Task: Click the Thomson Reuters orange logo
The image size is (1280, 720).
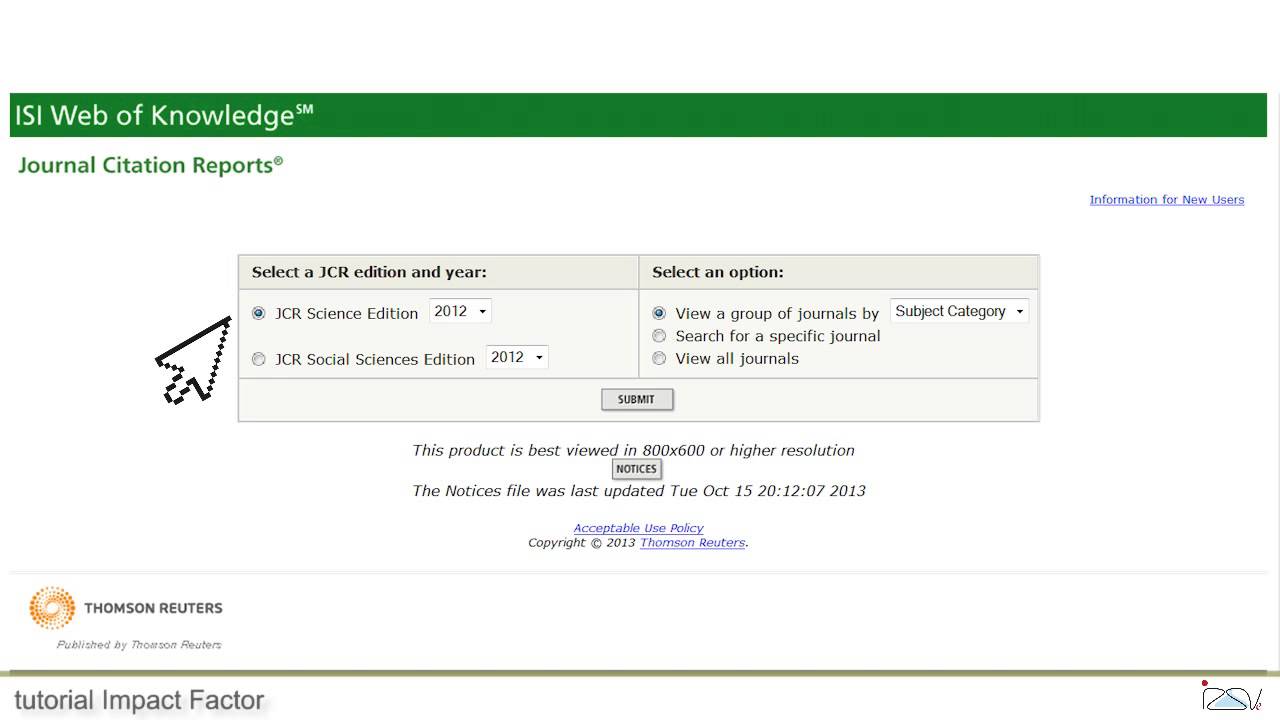Action: 52,608
